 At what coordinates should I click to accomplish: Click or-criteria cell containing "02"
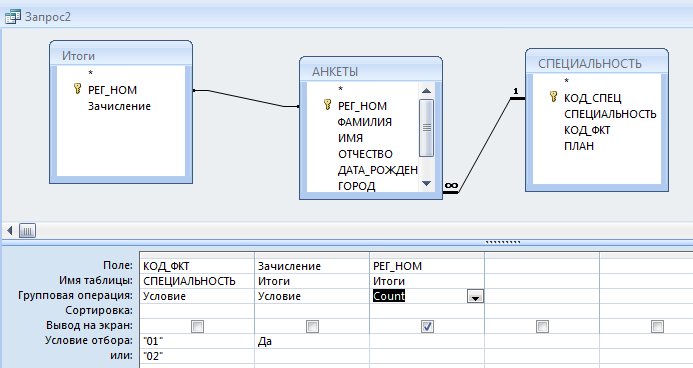197,356
